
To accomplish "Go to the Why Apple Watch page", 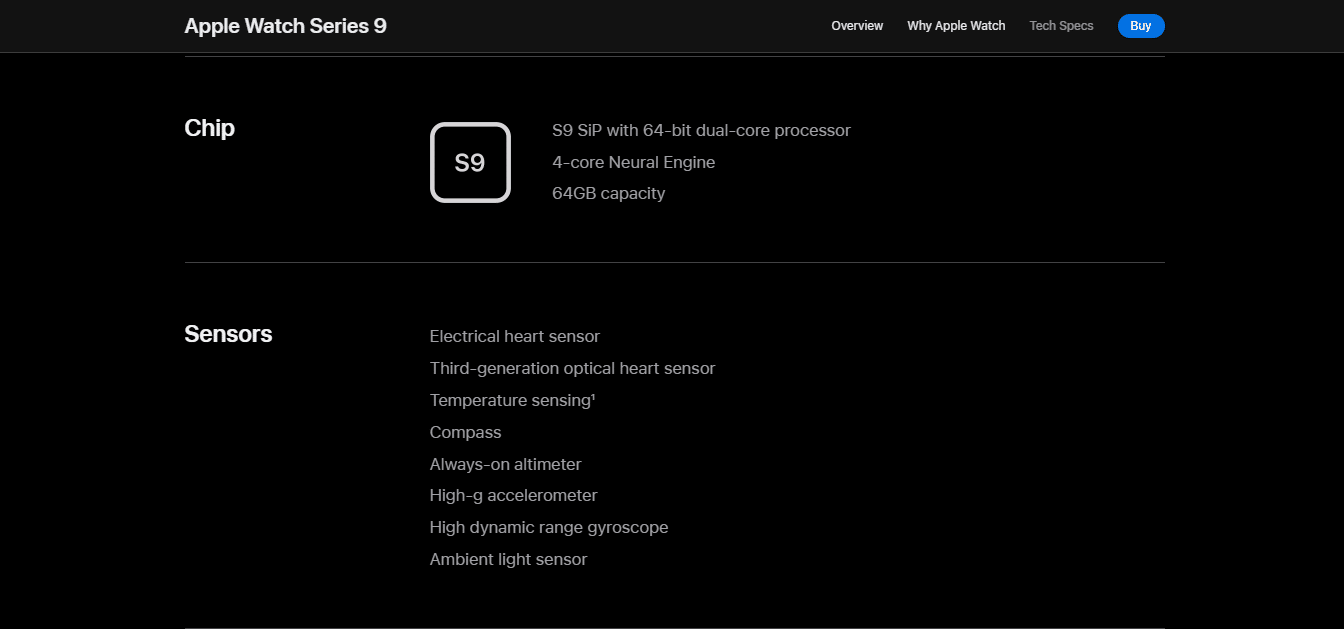I will coord(956,26).
